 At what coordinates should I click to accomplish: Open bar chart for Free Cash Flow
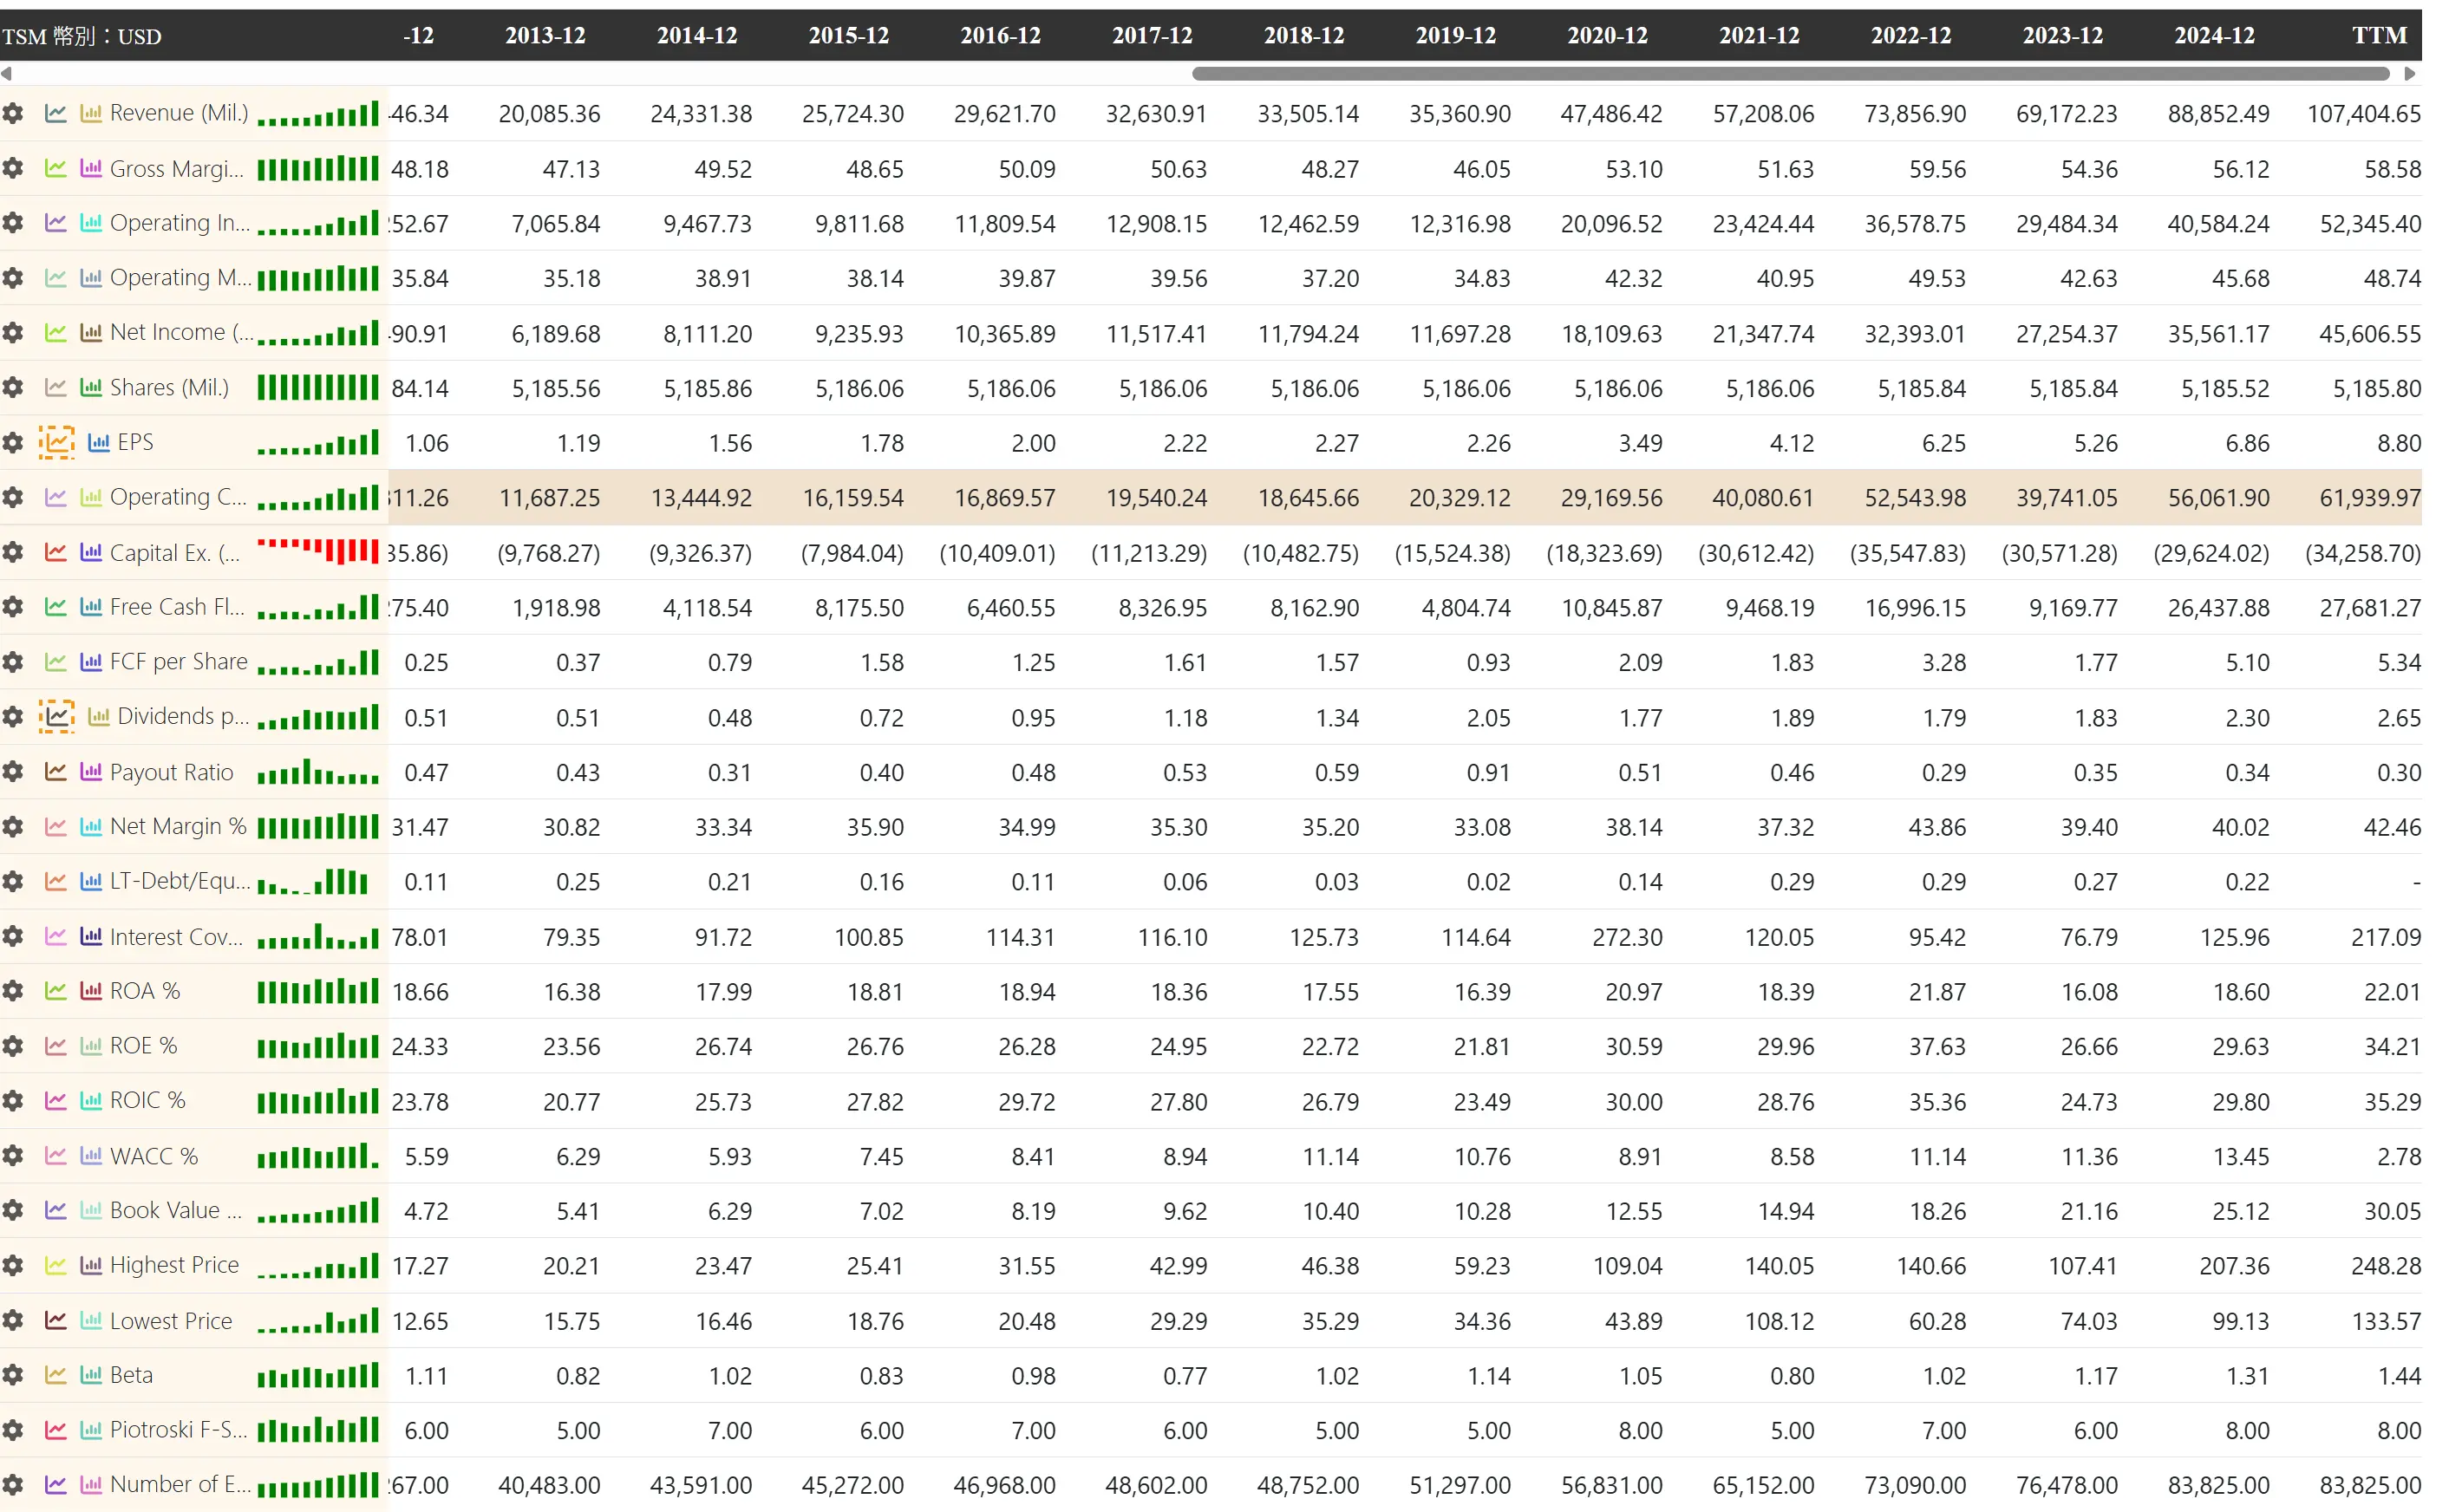point(91,607)
